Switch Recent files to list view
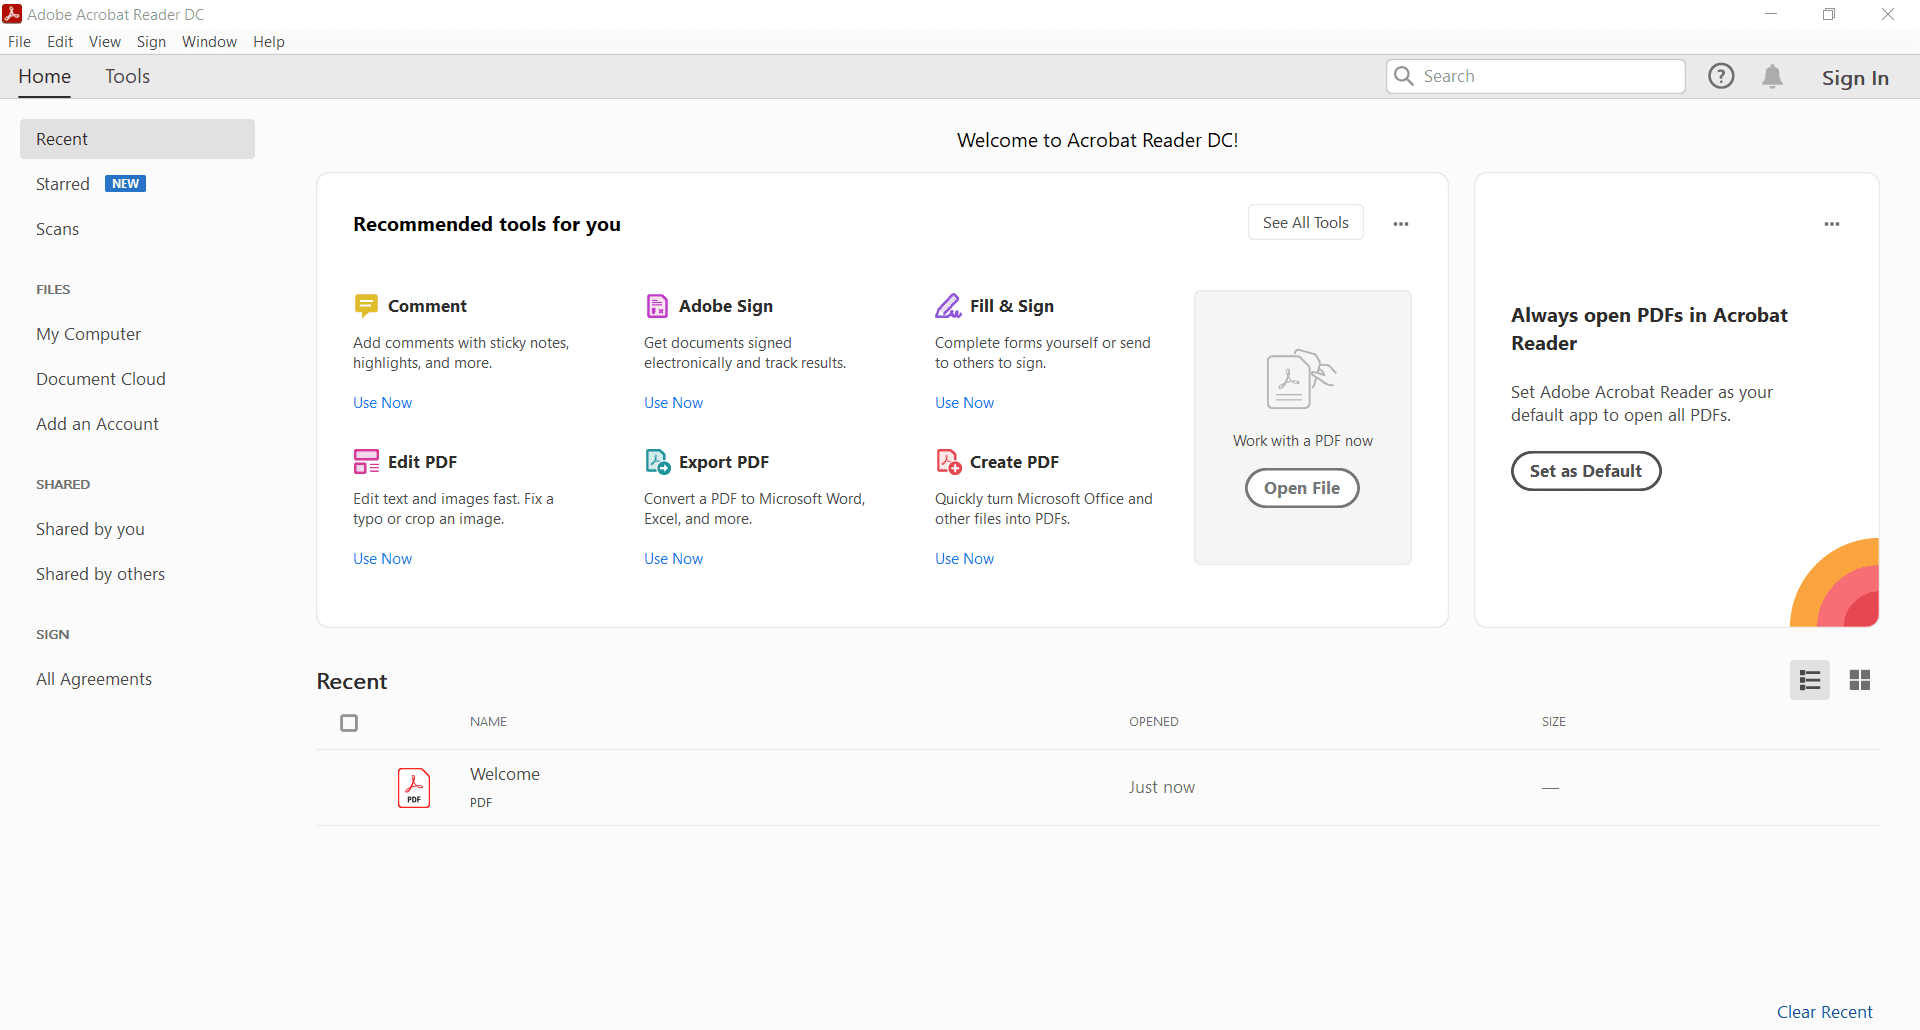The image size is (1920, 1030). tap(1810, 680)
